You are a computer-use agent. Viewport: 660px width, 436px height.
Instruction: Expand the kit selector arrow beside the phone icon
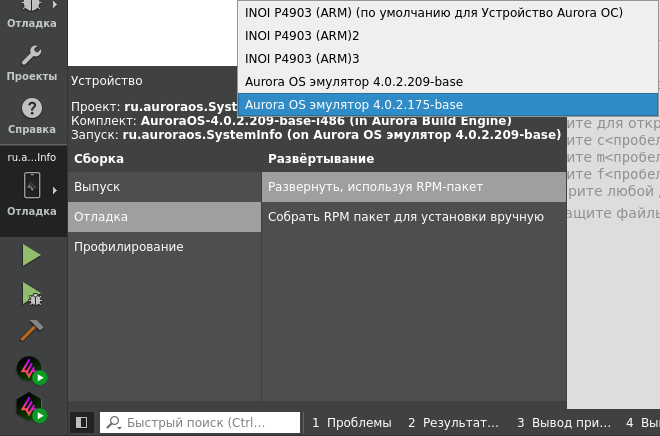(55, 191)
